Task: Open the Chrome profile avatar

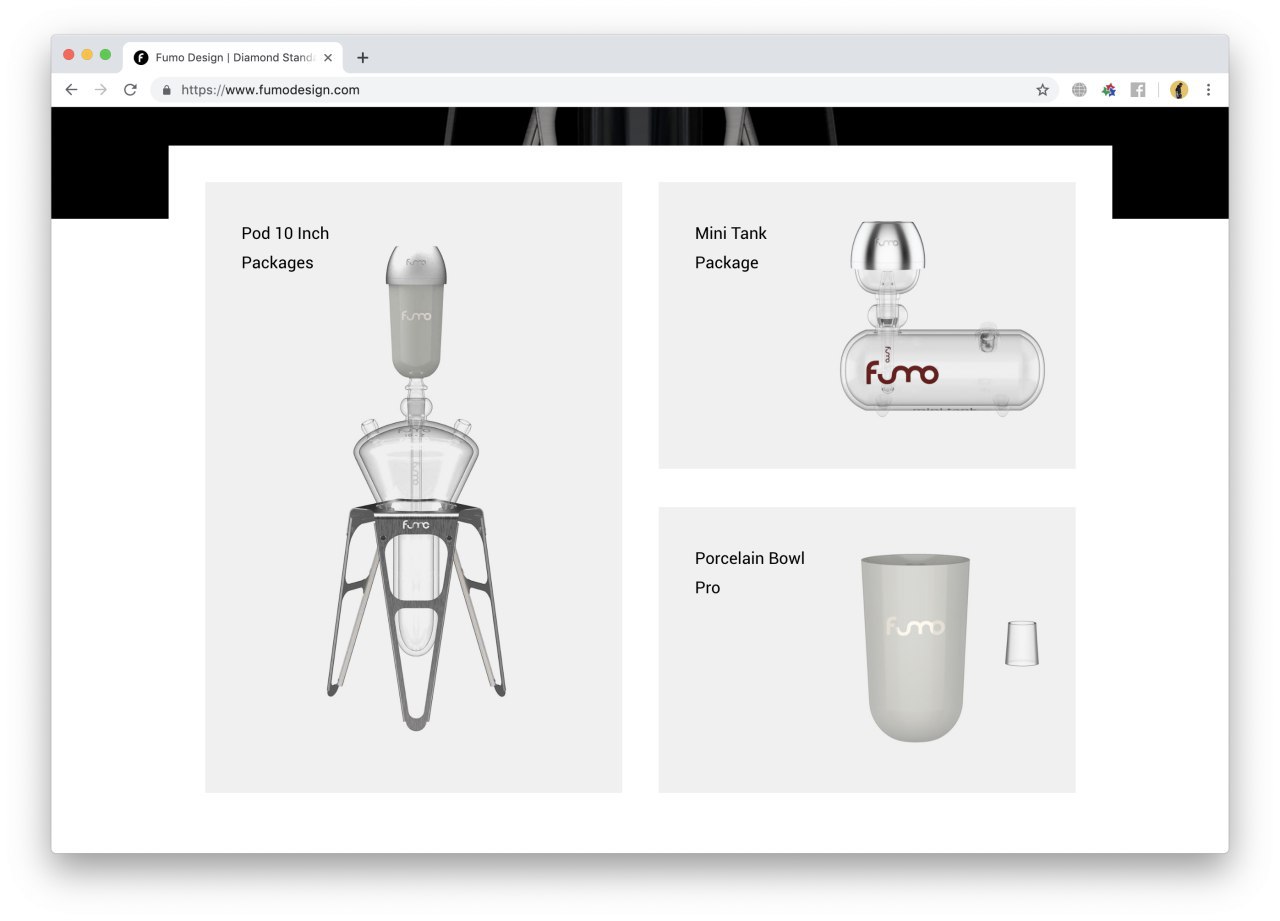Action: tap(1179, 90)
